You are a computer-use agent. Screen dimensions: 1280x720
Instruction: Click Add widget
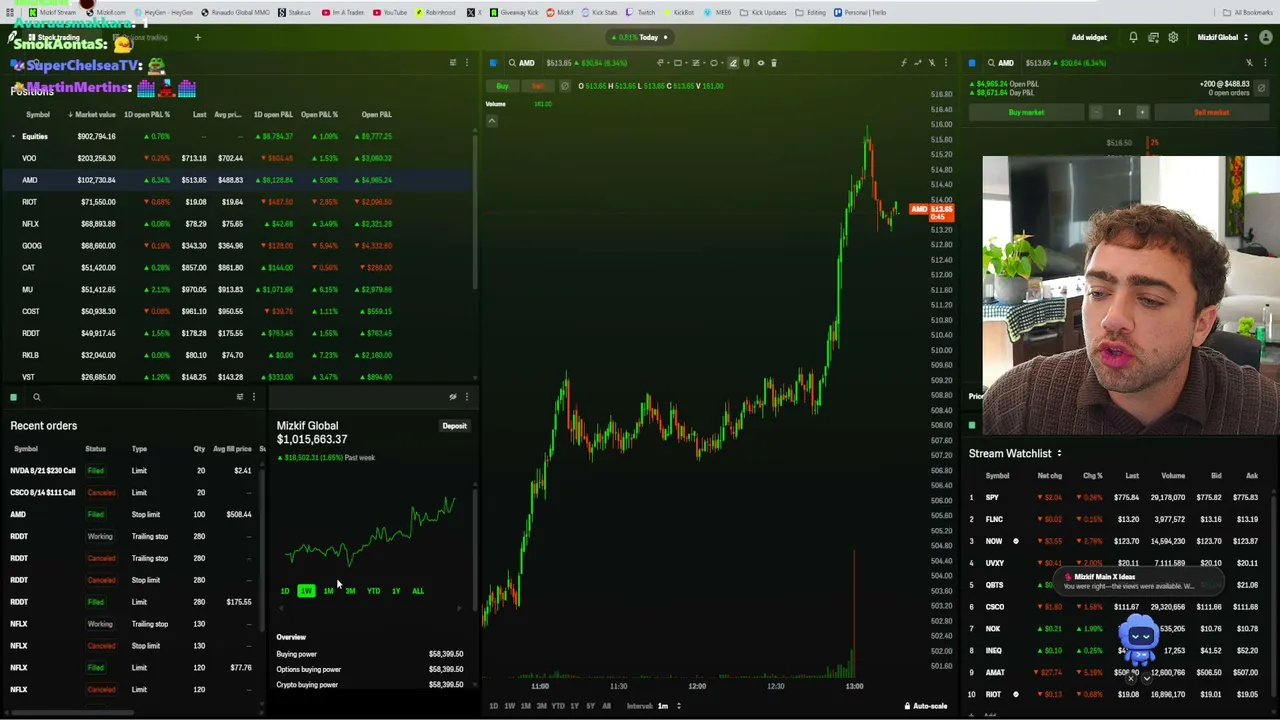[x=1089, y=38]
